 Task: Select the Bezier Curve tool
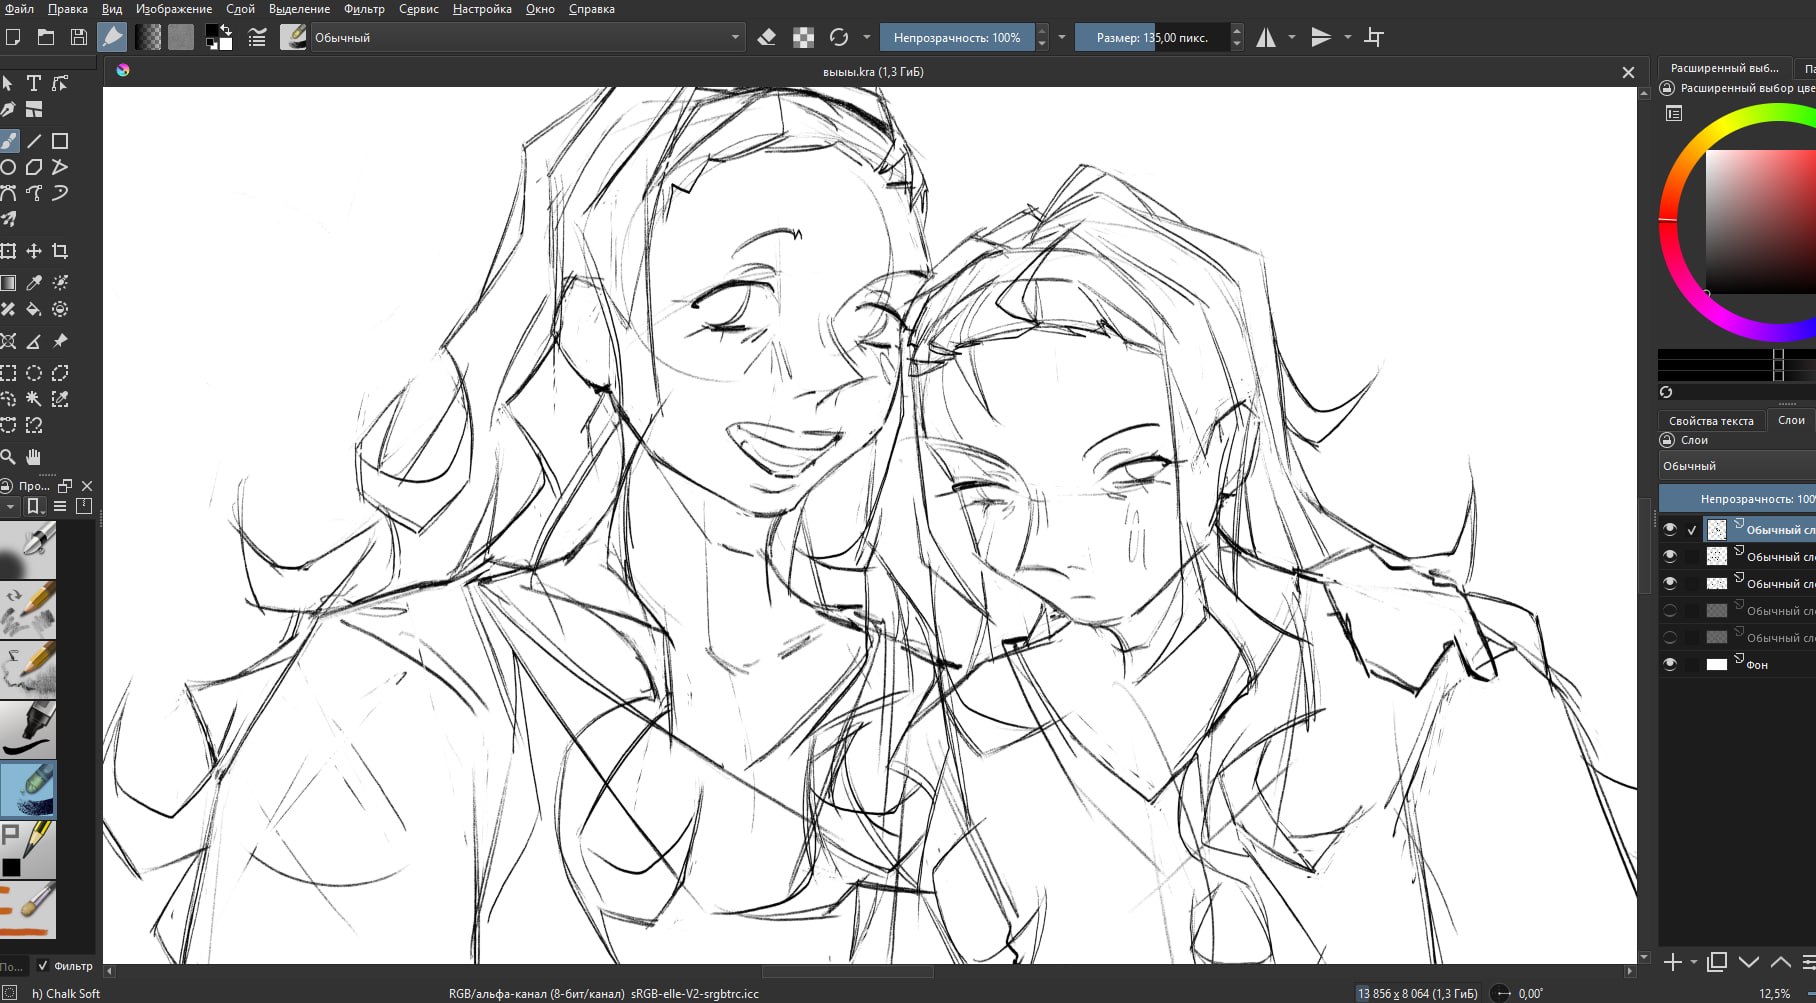[x=9, y=193]
